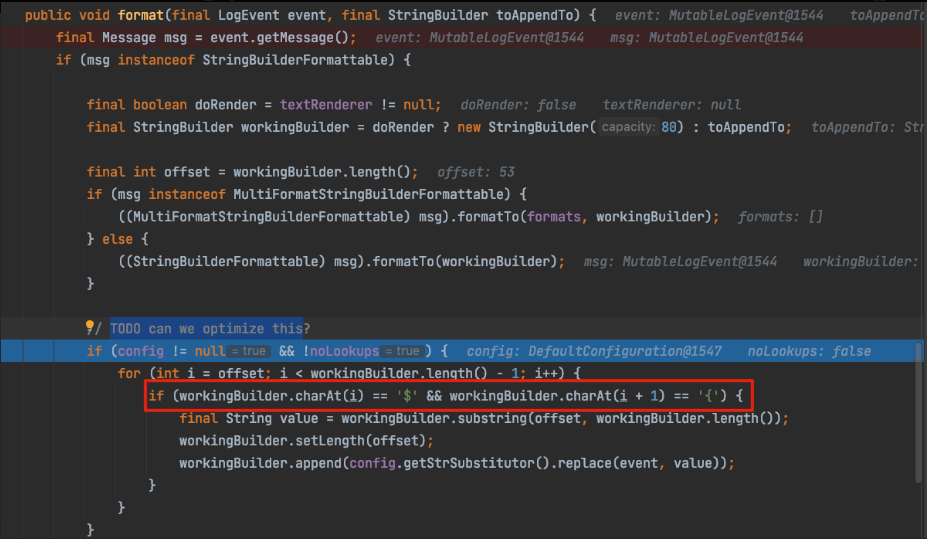Screen dimensions: 927x539
Task: Click 'workingBuilder.charAt(i)' in the boxed condition
Action: tap(272, 396)
